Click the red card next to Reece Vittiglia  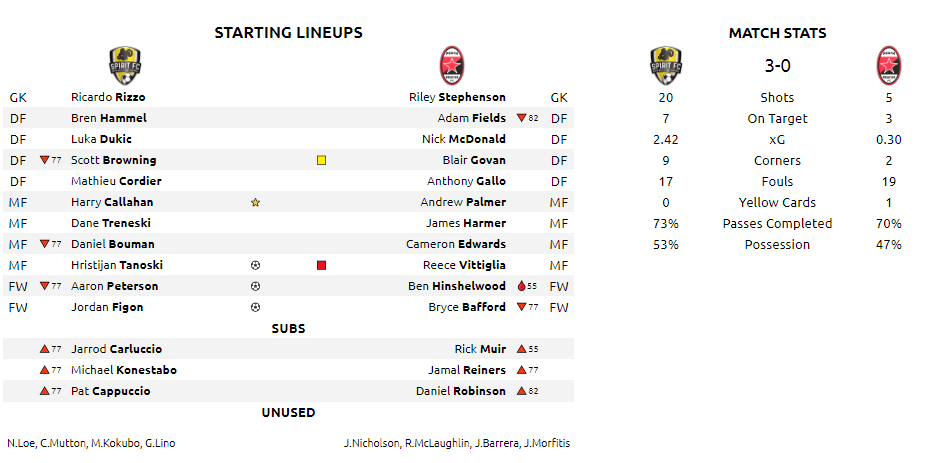tap(322, 265)
